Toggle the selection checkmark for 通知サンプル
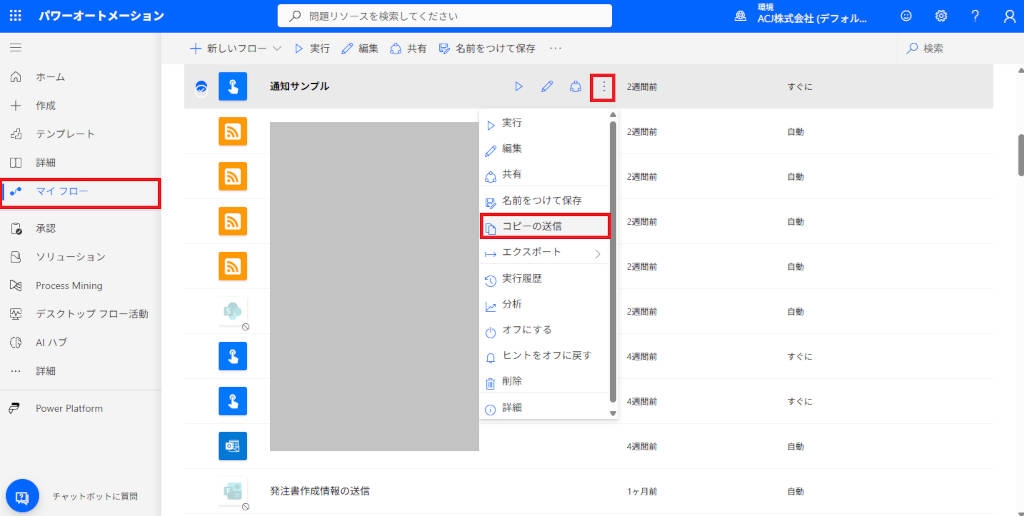Viewport: 1024px width, 516px height. click(201, 87)
